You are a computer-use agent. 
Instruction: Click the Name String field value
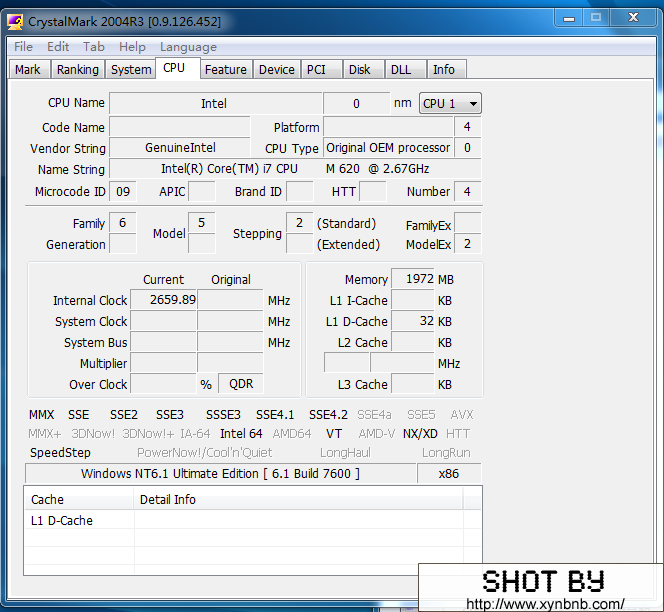coord(294,169)
